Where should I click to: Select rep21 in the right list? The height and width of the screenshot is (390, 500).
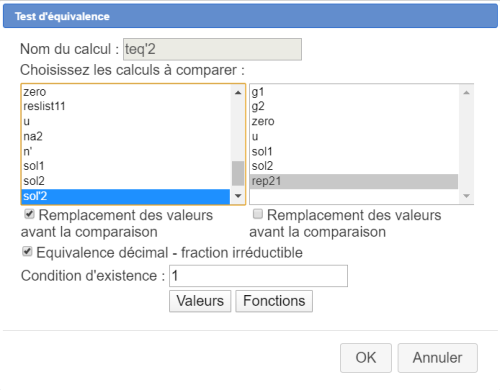click(x=354, y=181)
